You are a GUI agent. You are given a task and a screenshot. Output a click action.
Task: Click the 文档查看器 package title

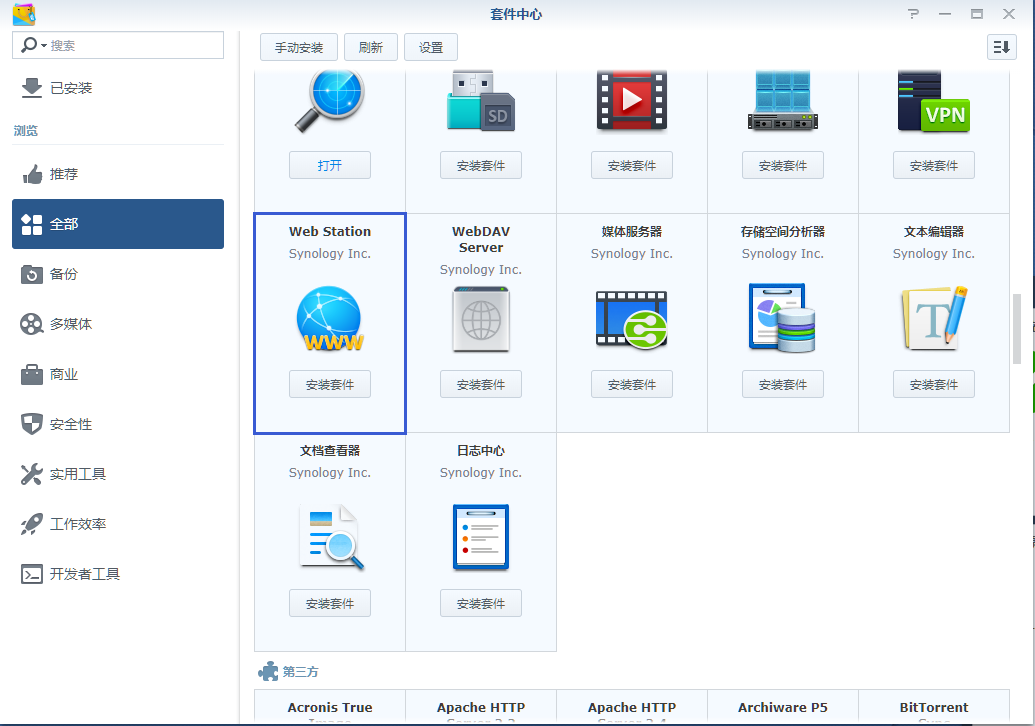[330, 451]
